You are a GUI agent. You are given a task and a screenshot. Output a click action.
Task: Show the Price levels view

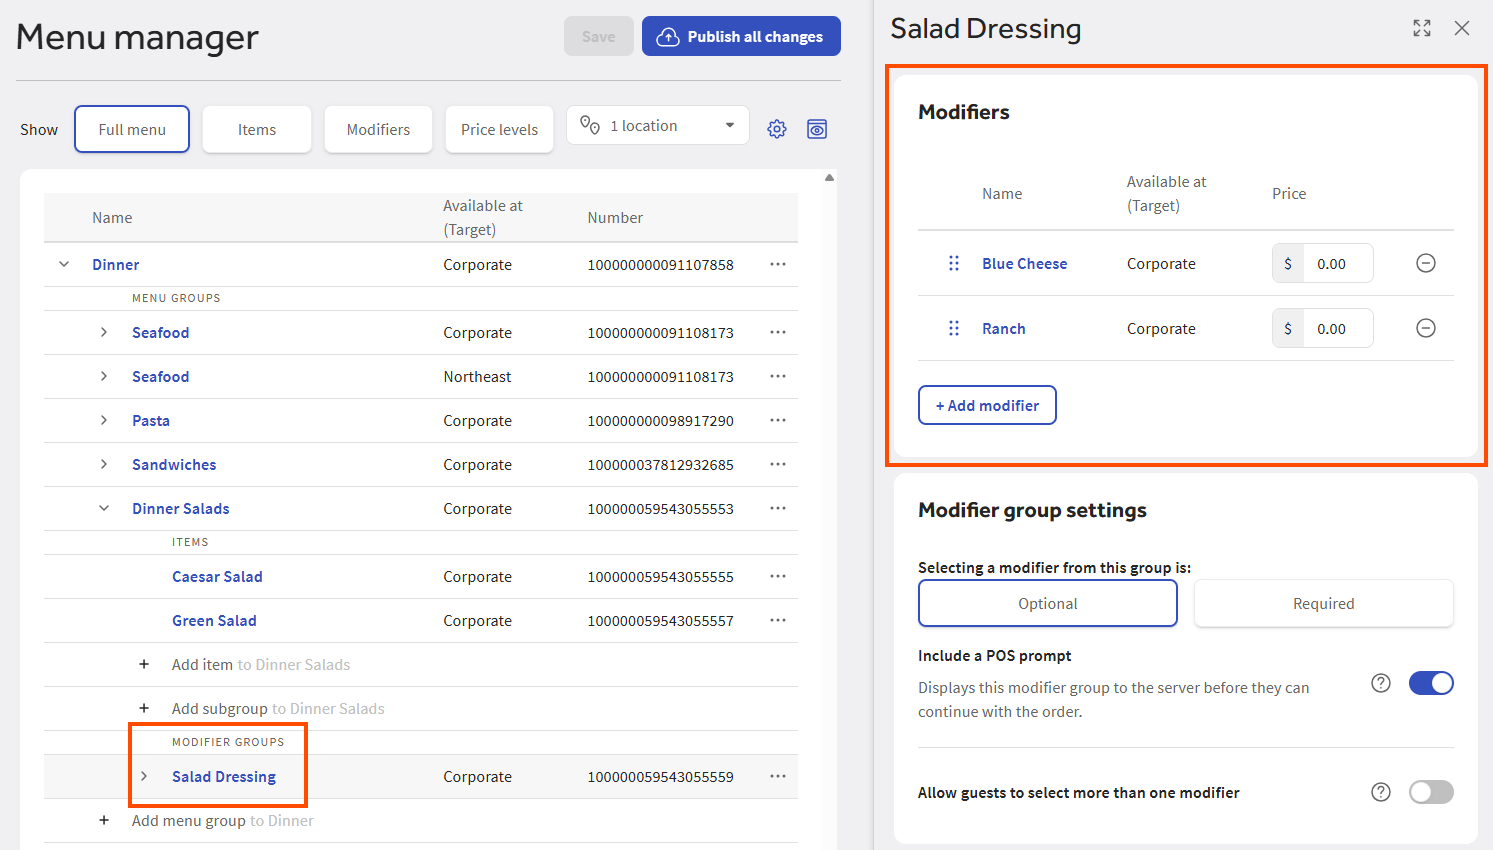click(499, 130)
